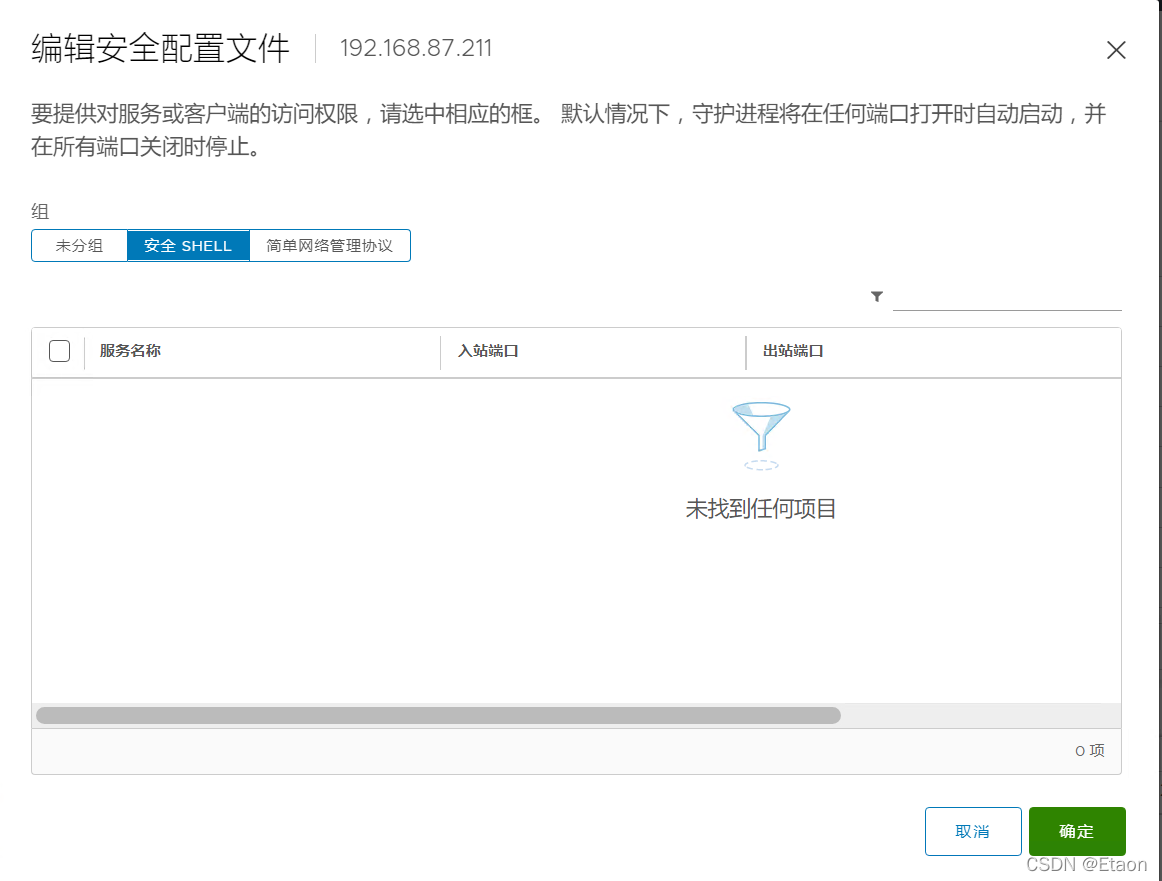The height and width of the screenshot is (881, 1162).
Task: Click the CSDN @Etaon watermark text
Action: tap(1089, 864)
